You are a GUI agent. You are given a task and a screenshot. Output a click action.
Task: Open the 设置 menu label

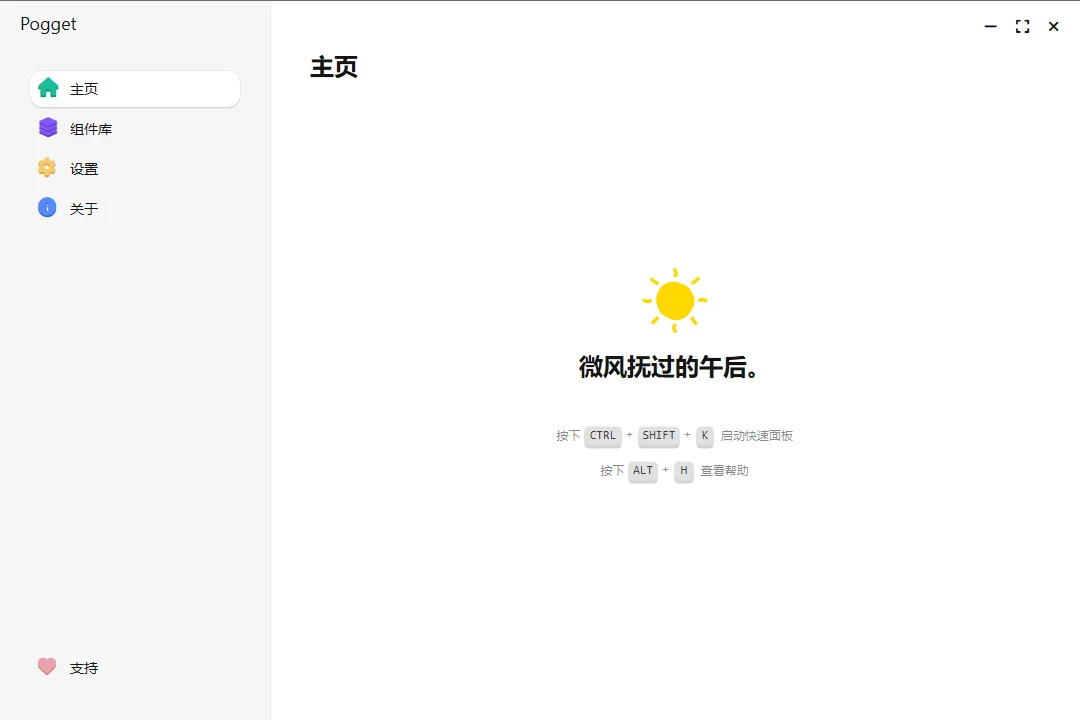[x=84, y=169]
